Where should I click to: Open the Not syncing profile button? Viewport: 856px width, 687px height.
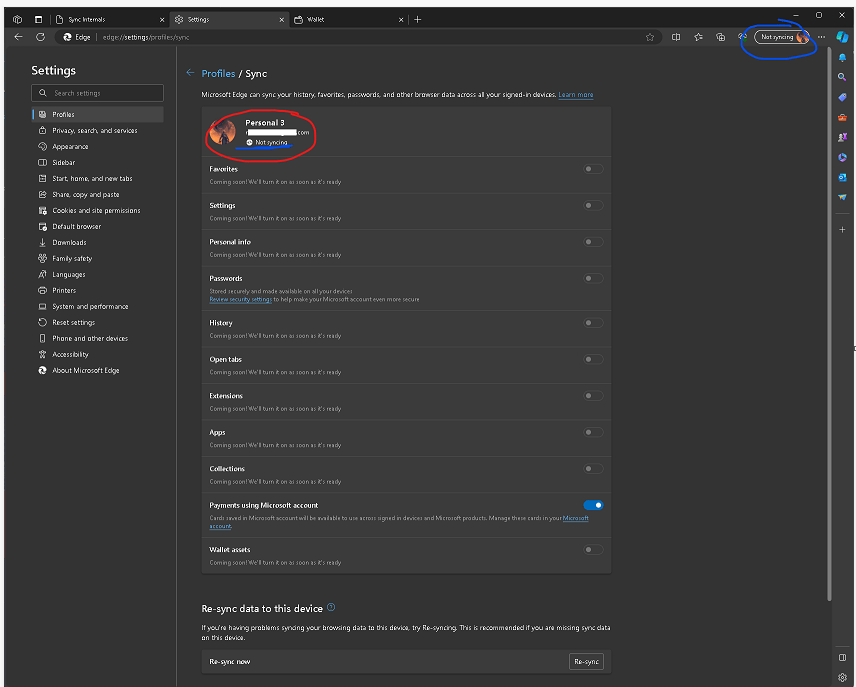(x=782, y=37)
